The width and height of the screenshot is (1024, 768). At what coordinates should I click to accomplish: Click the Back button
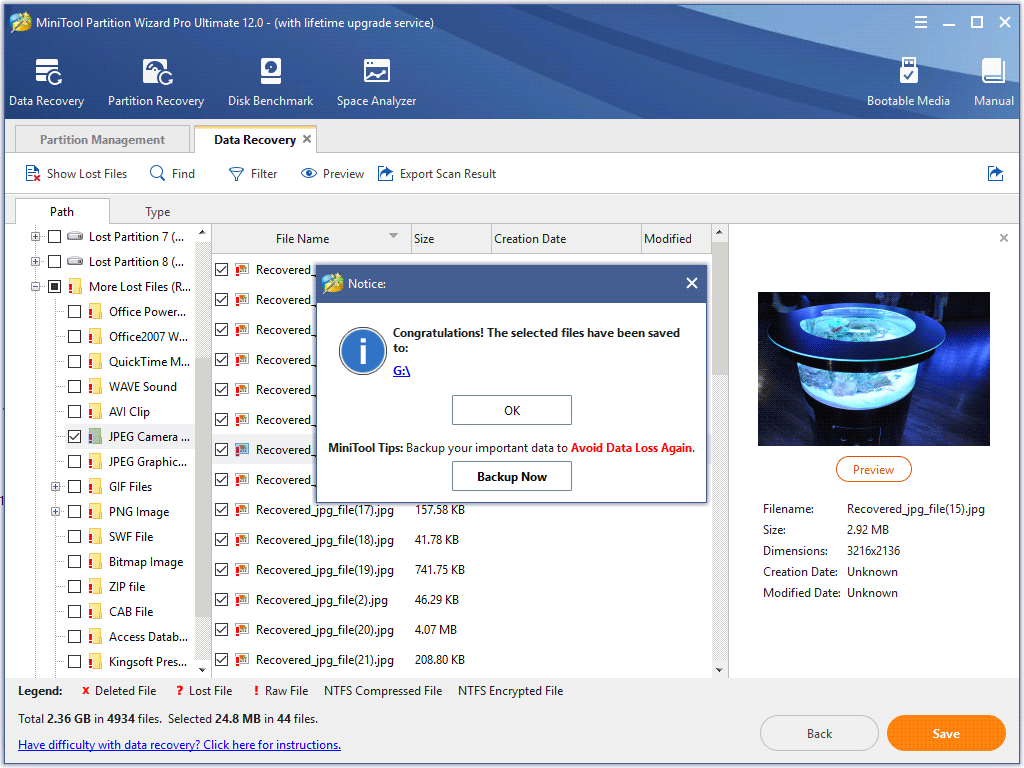point(819,733)
